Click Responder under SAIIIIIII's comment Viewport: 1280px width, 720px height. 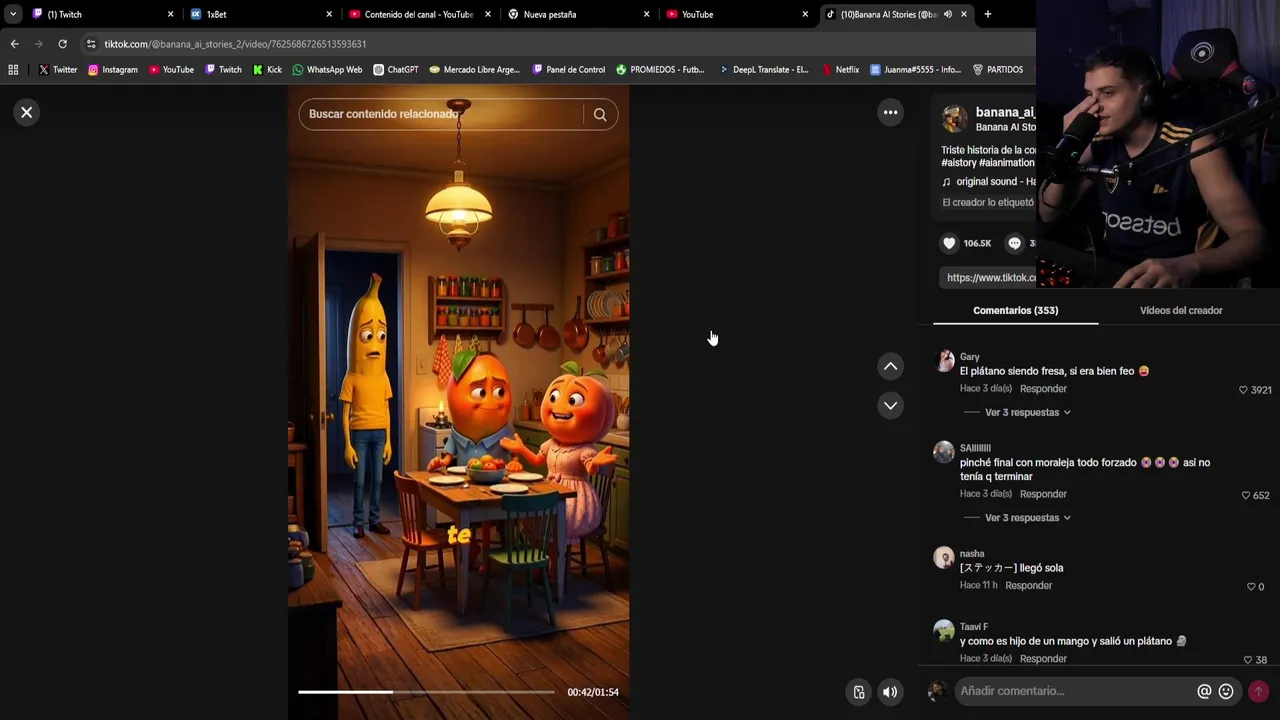tap(1043, 494)
